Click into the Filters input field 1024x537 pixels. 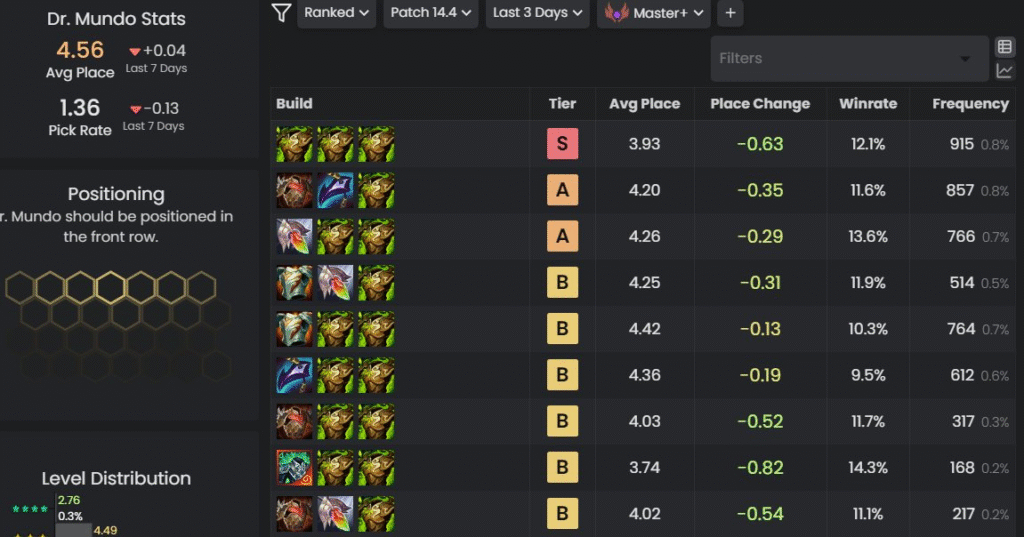849,58
